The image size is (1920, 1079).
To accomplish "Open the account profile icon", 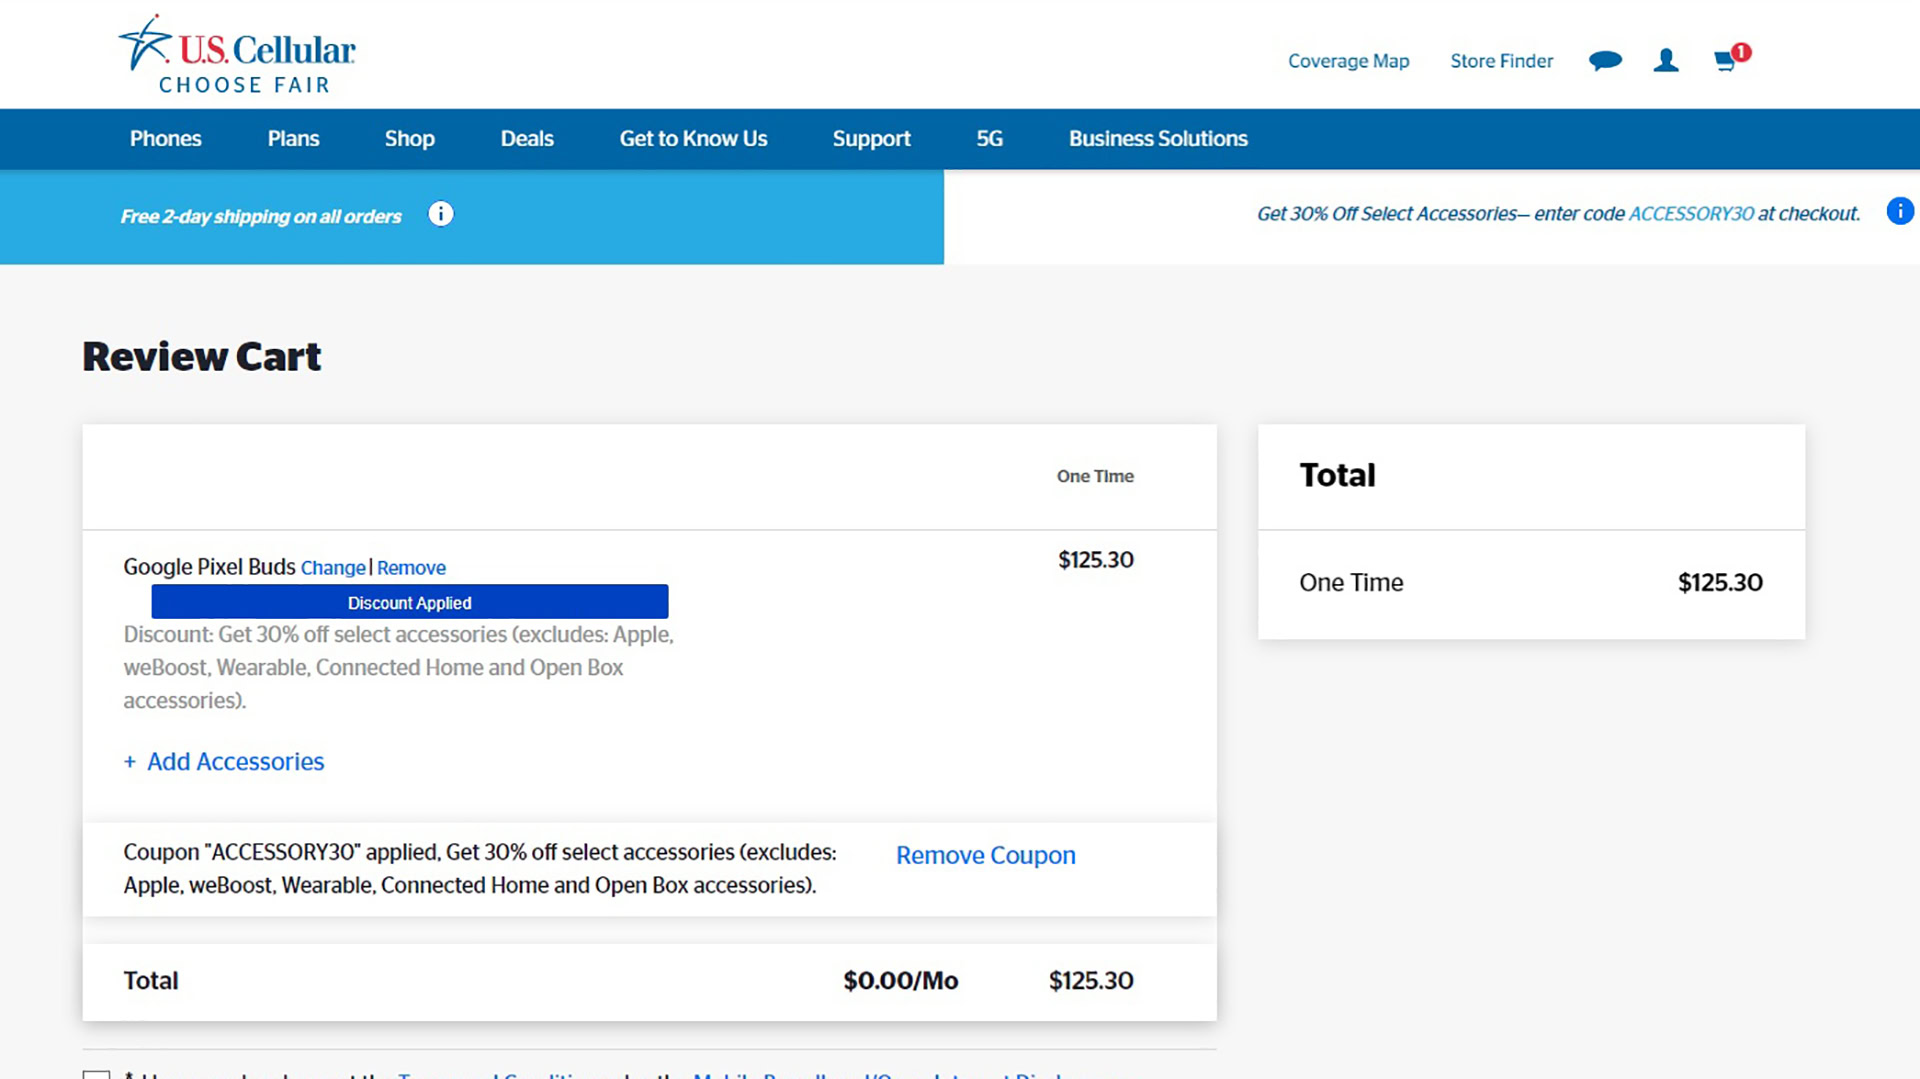I will pyautogui.click(x=1666, y=61).
